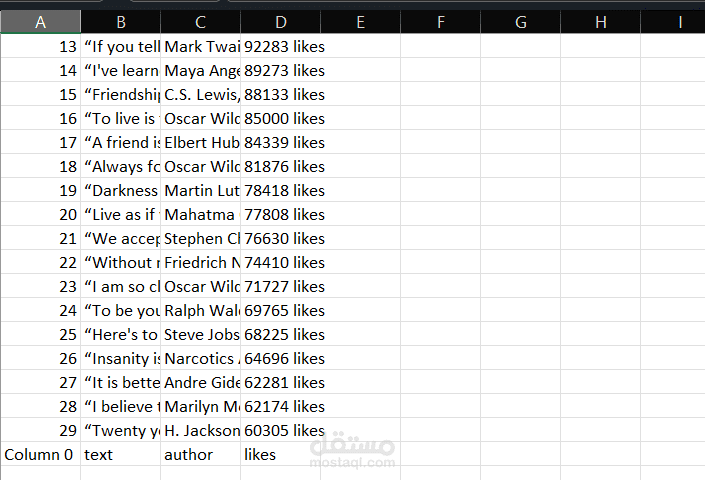Click quote cell starting "Darkness
Image resolution: width=705 pixels, height=480 pixels.
(x=120, y=190)
